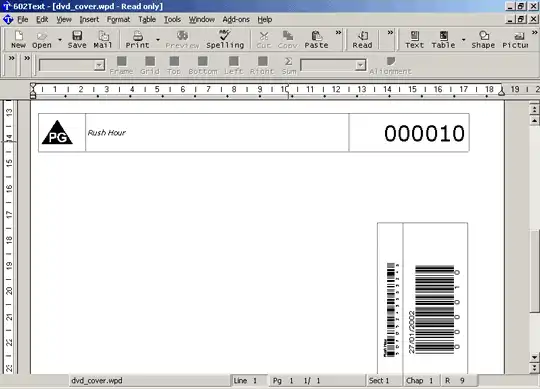Image resolution: width=540 pixels, height=389 pixels.
Task: Click the Cut toolbar icon
Action: (x=264, y=39)
